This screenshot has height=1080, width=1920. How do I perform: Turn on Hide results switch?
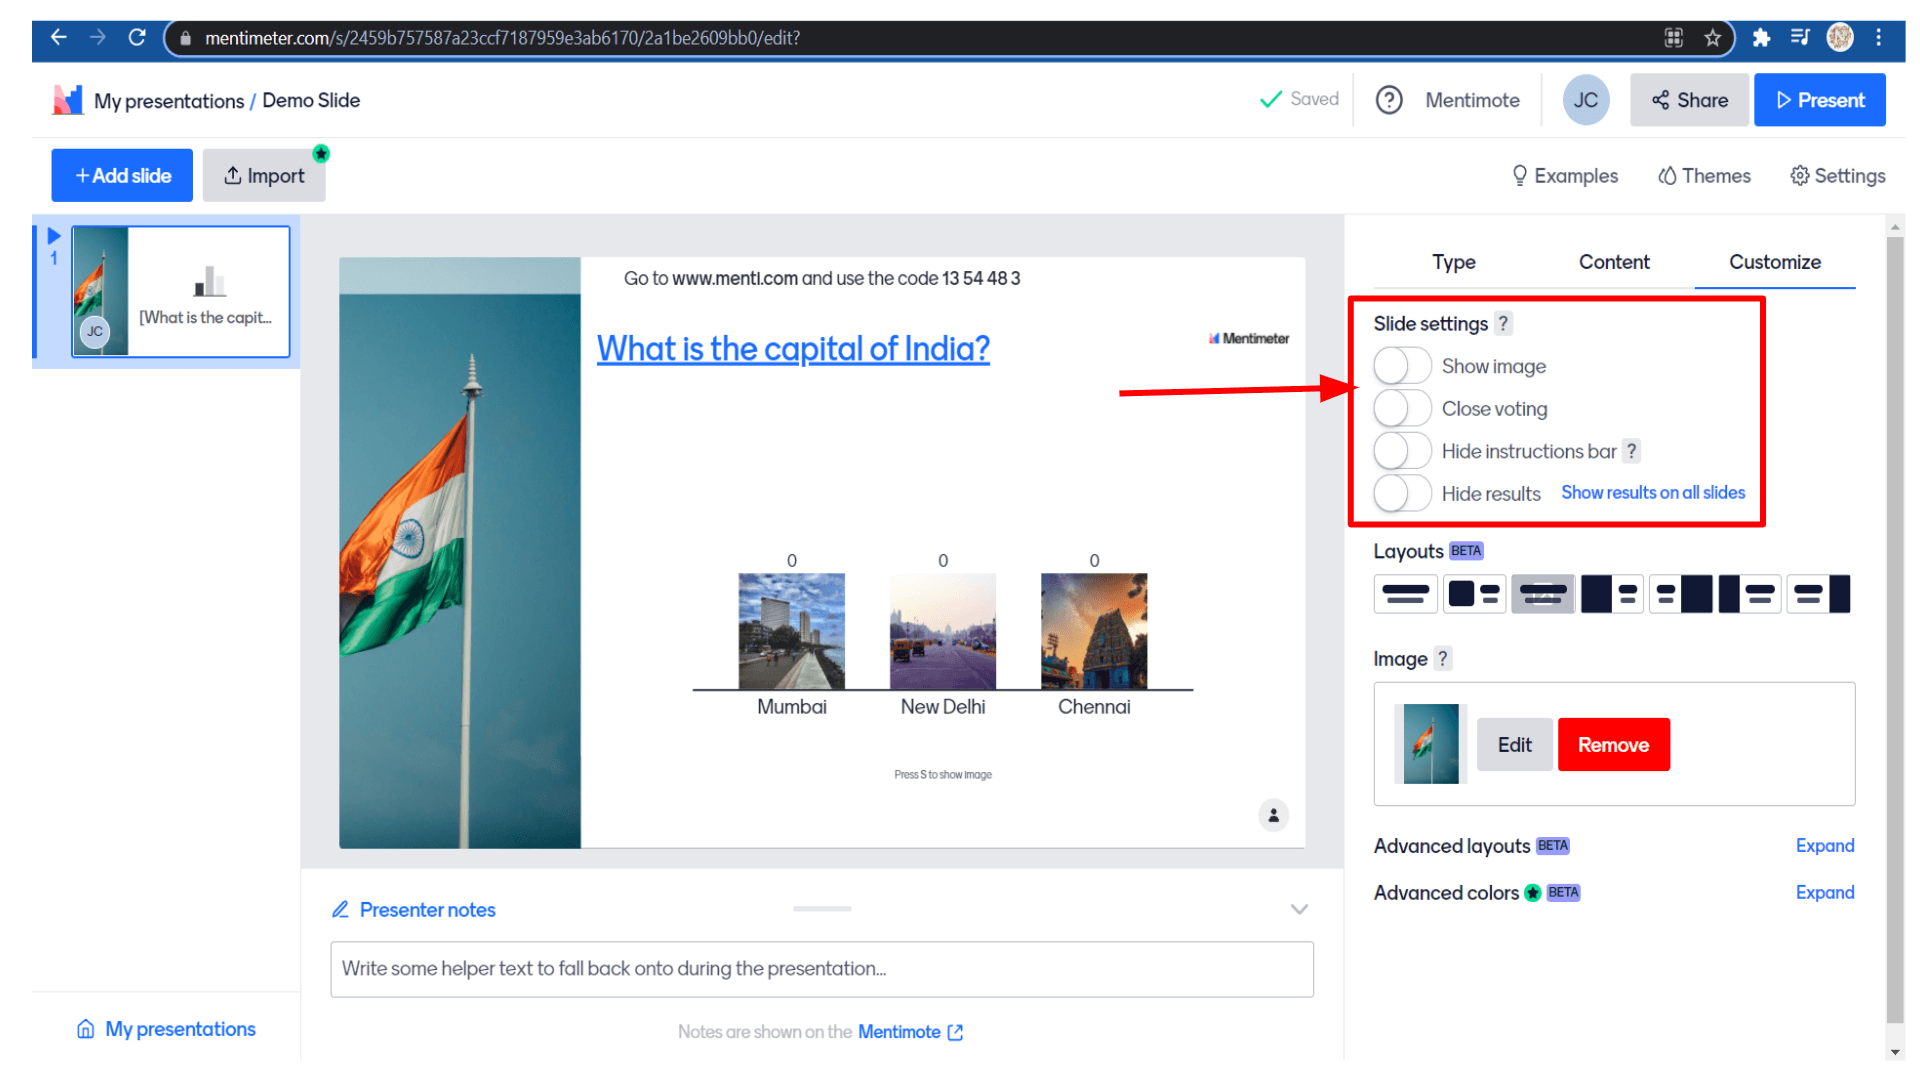click(x=1402, y=494)
